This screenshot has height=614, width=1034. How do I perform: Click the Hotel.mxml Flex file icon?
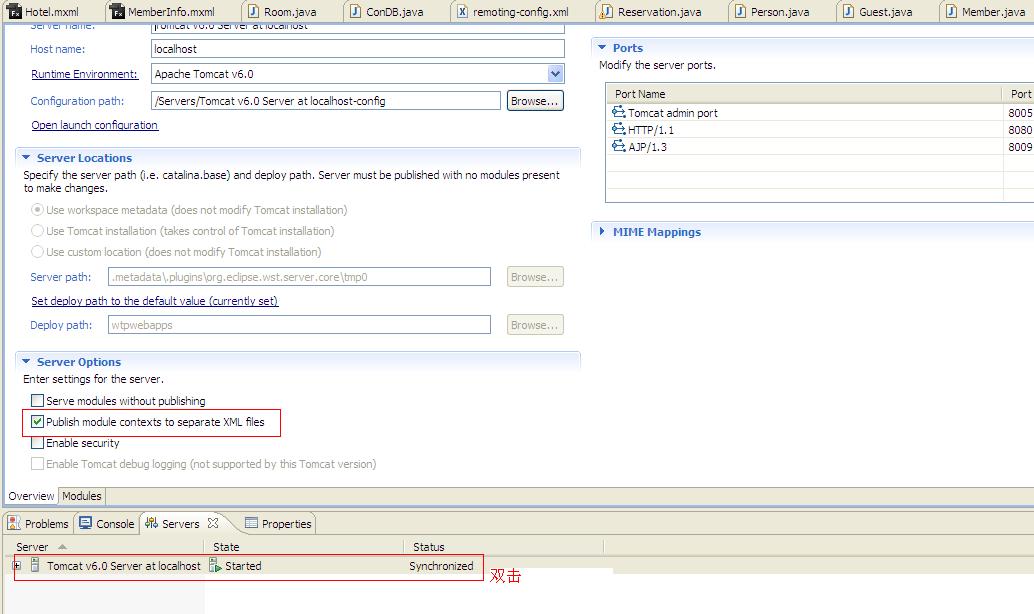(x=15, y=11)
